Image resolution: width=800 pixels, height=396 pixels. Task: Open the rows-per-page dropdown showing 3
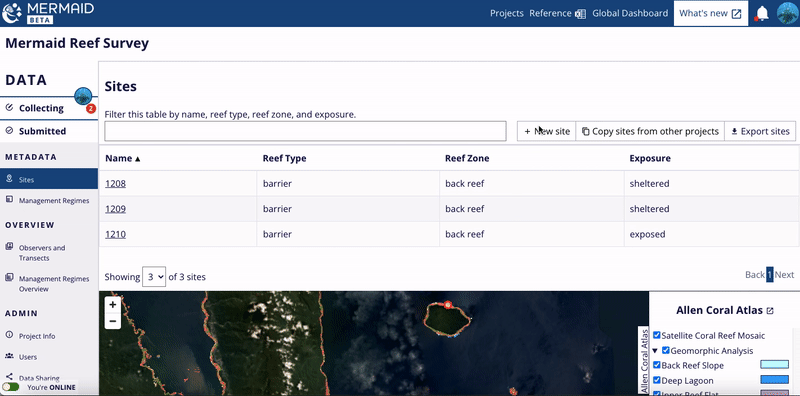(154, 277)
